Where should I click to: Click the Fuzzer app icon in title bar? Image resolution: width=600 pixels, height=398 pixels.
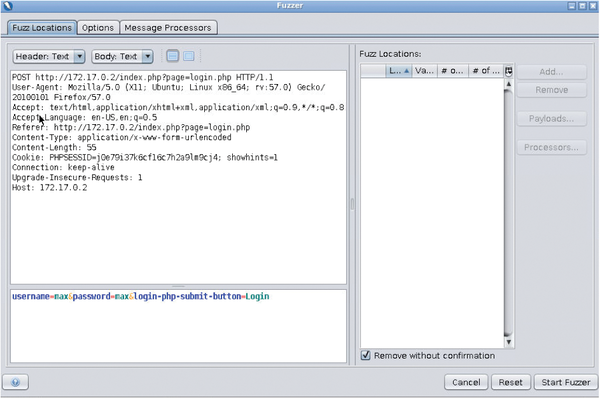coord(7,6)
